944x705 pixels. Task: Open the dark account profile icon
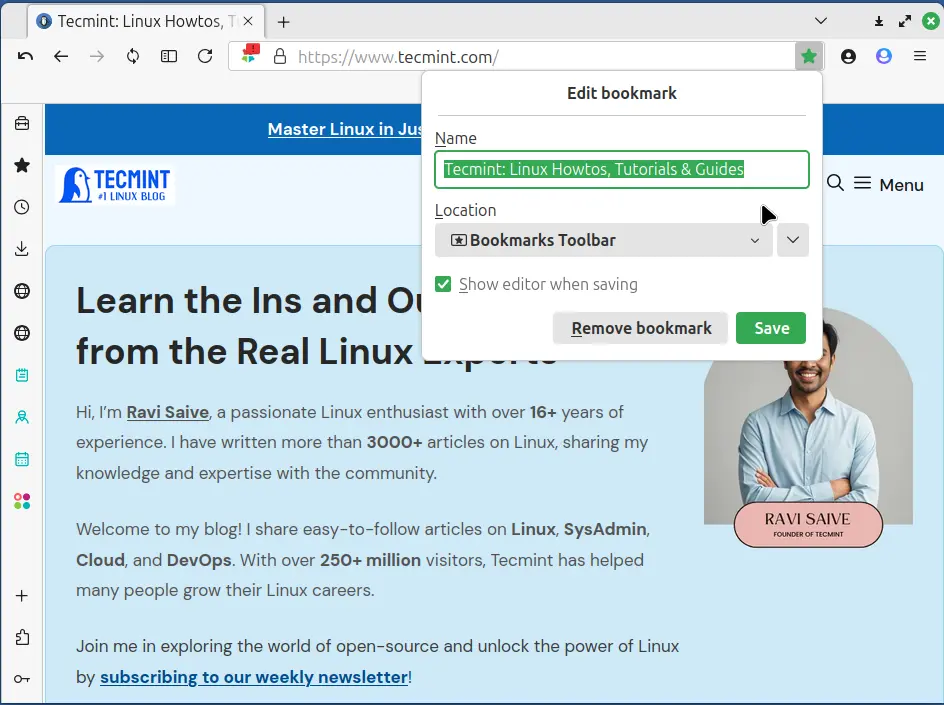848,57
